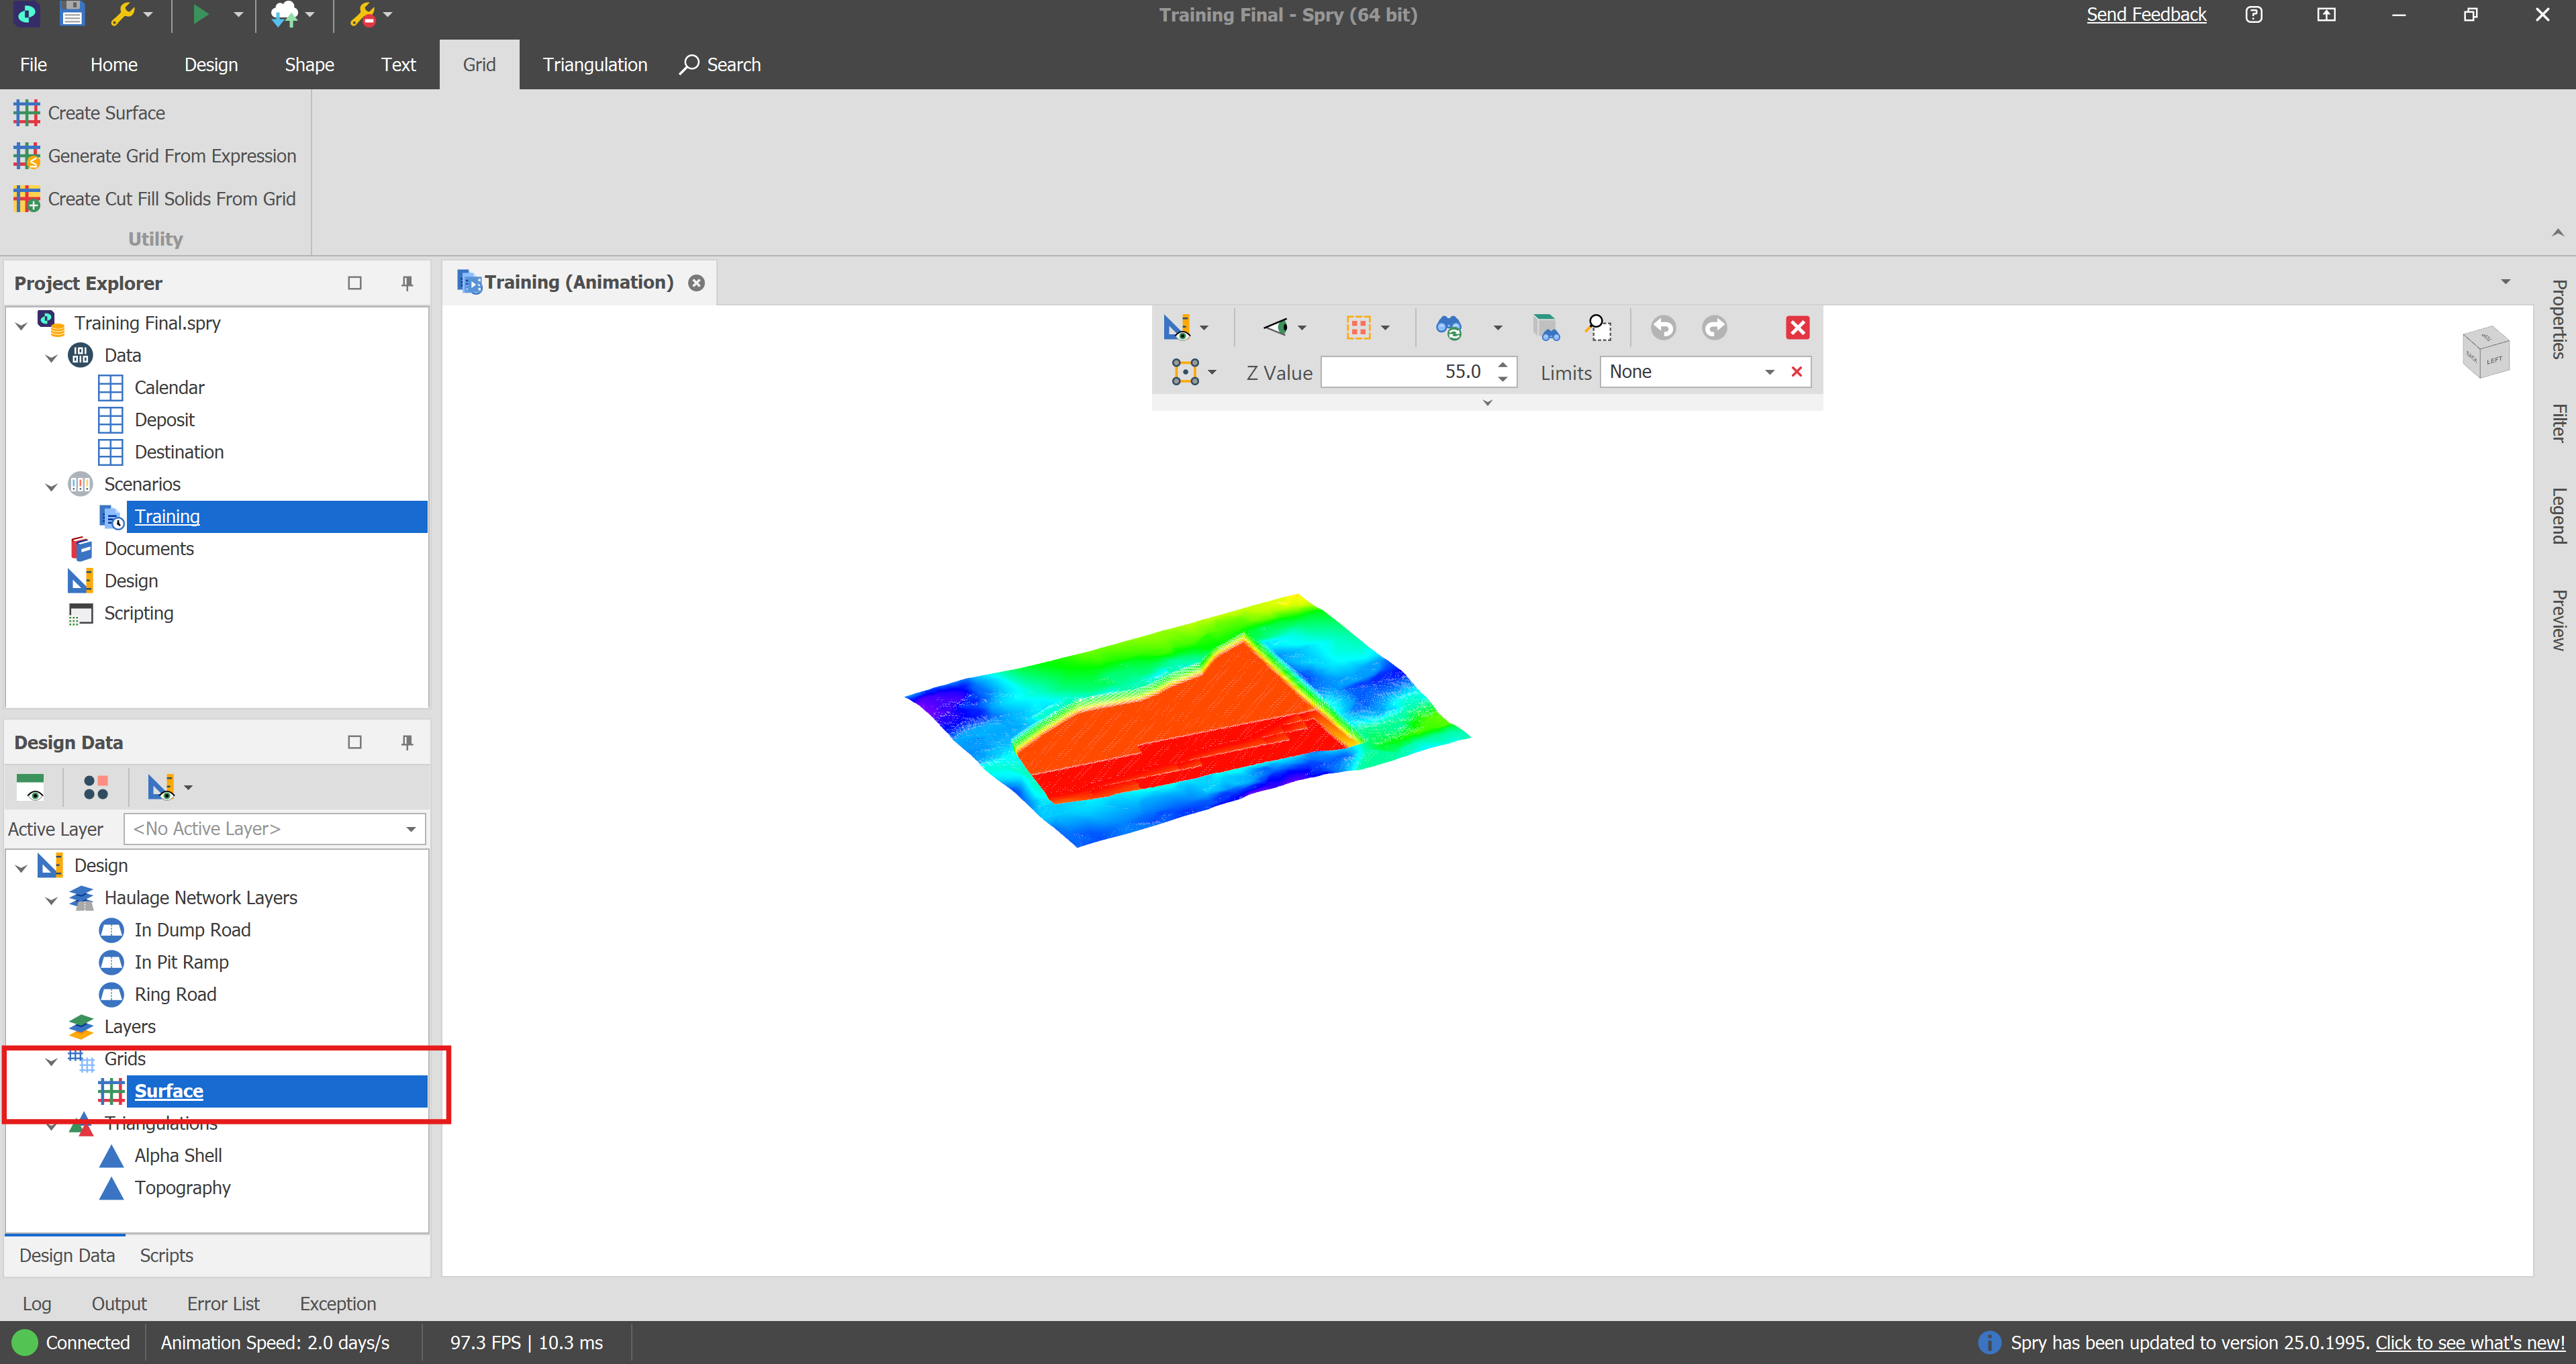2576x1364 pixels.
Task: Click the Send Feedback link
Action: 2145,15
